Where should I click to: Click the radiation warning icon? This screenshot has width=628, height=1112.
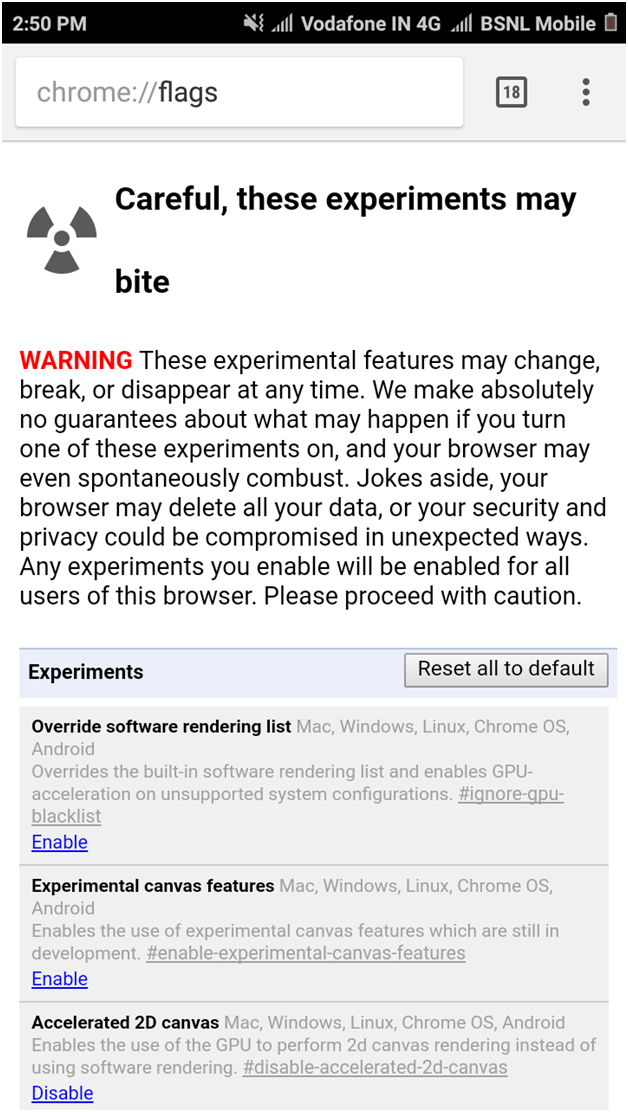coord(61,239)
